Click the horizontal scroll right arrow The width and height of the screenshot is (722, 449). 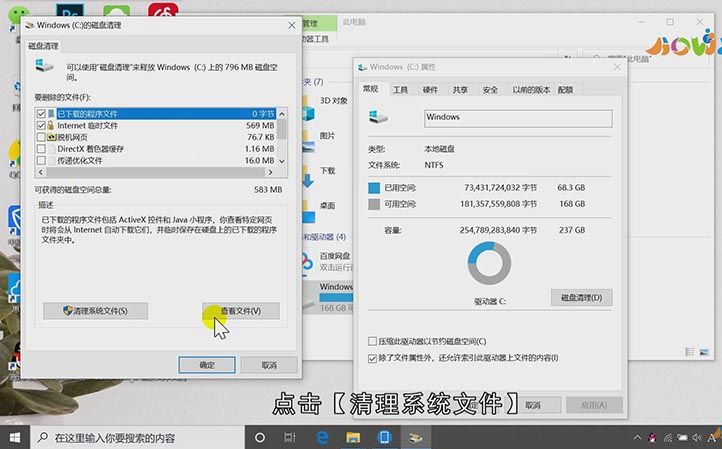coord(270,172)
